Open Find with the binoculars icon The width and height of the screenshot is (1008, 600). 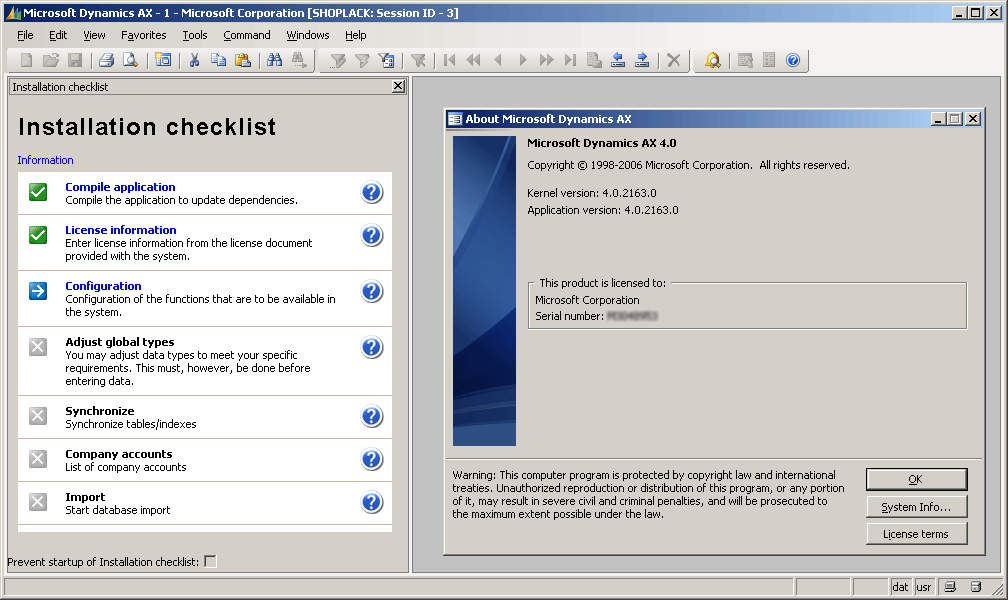pyautogui.click(x=274, y=60)
